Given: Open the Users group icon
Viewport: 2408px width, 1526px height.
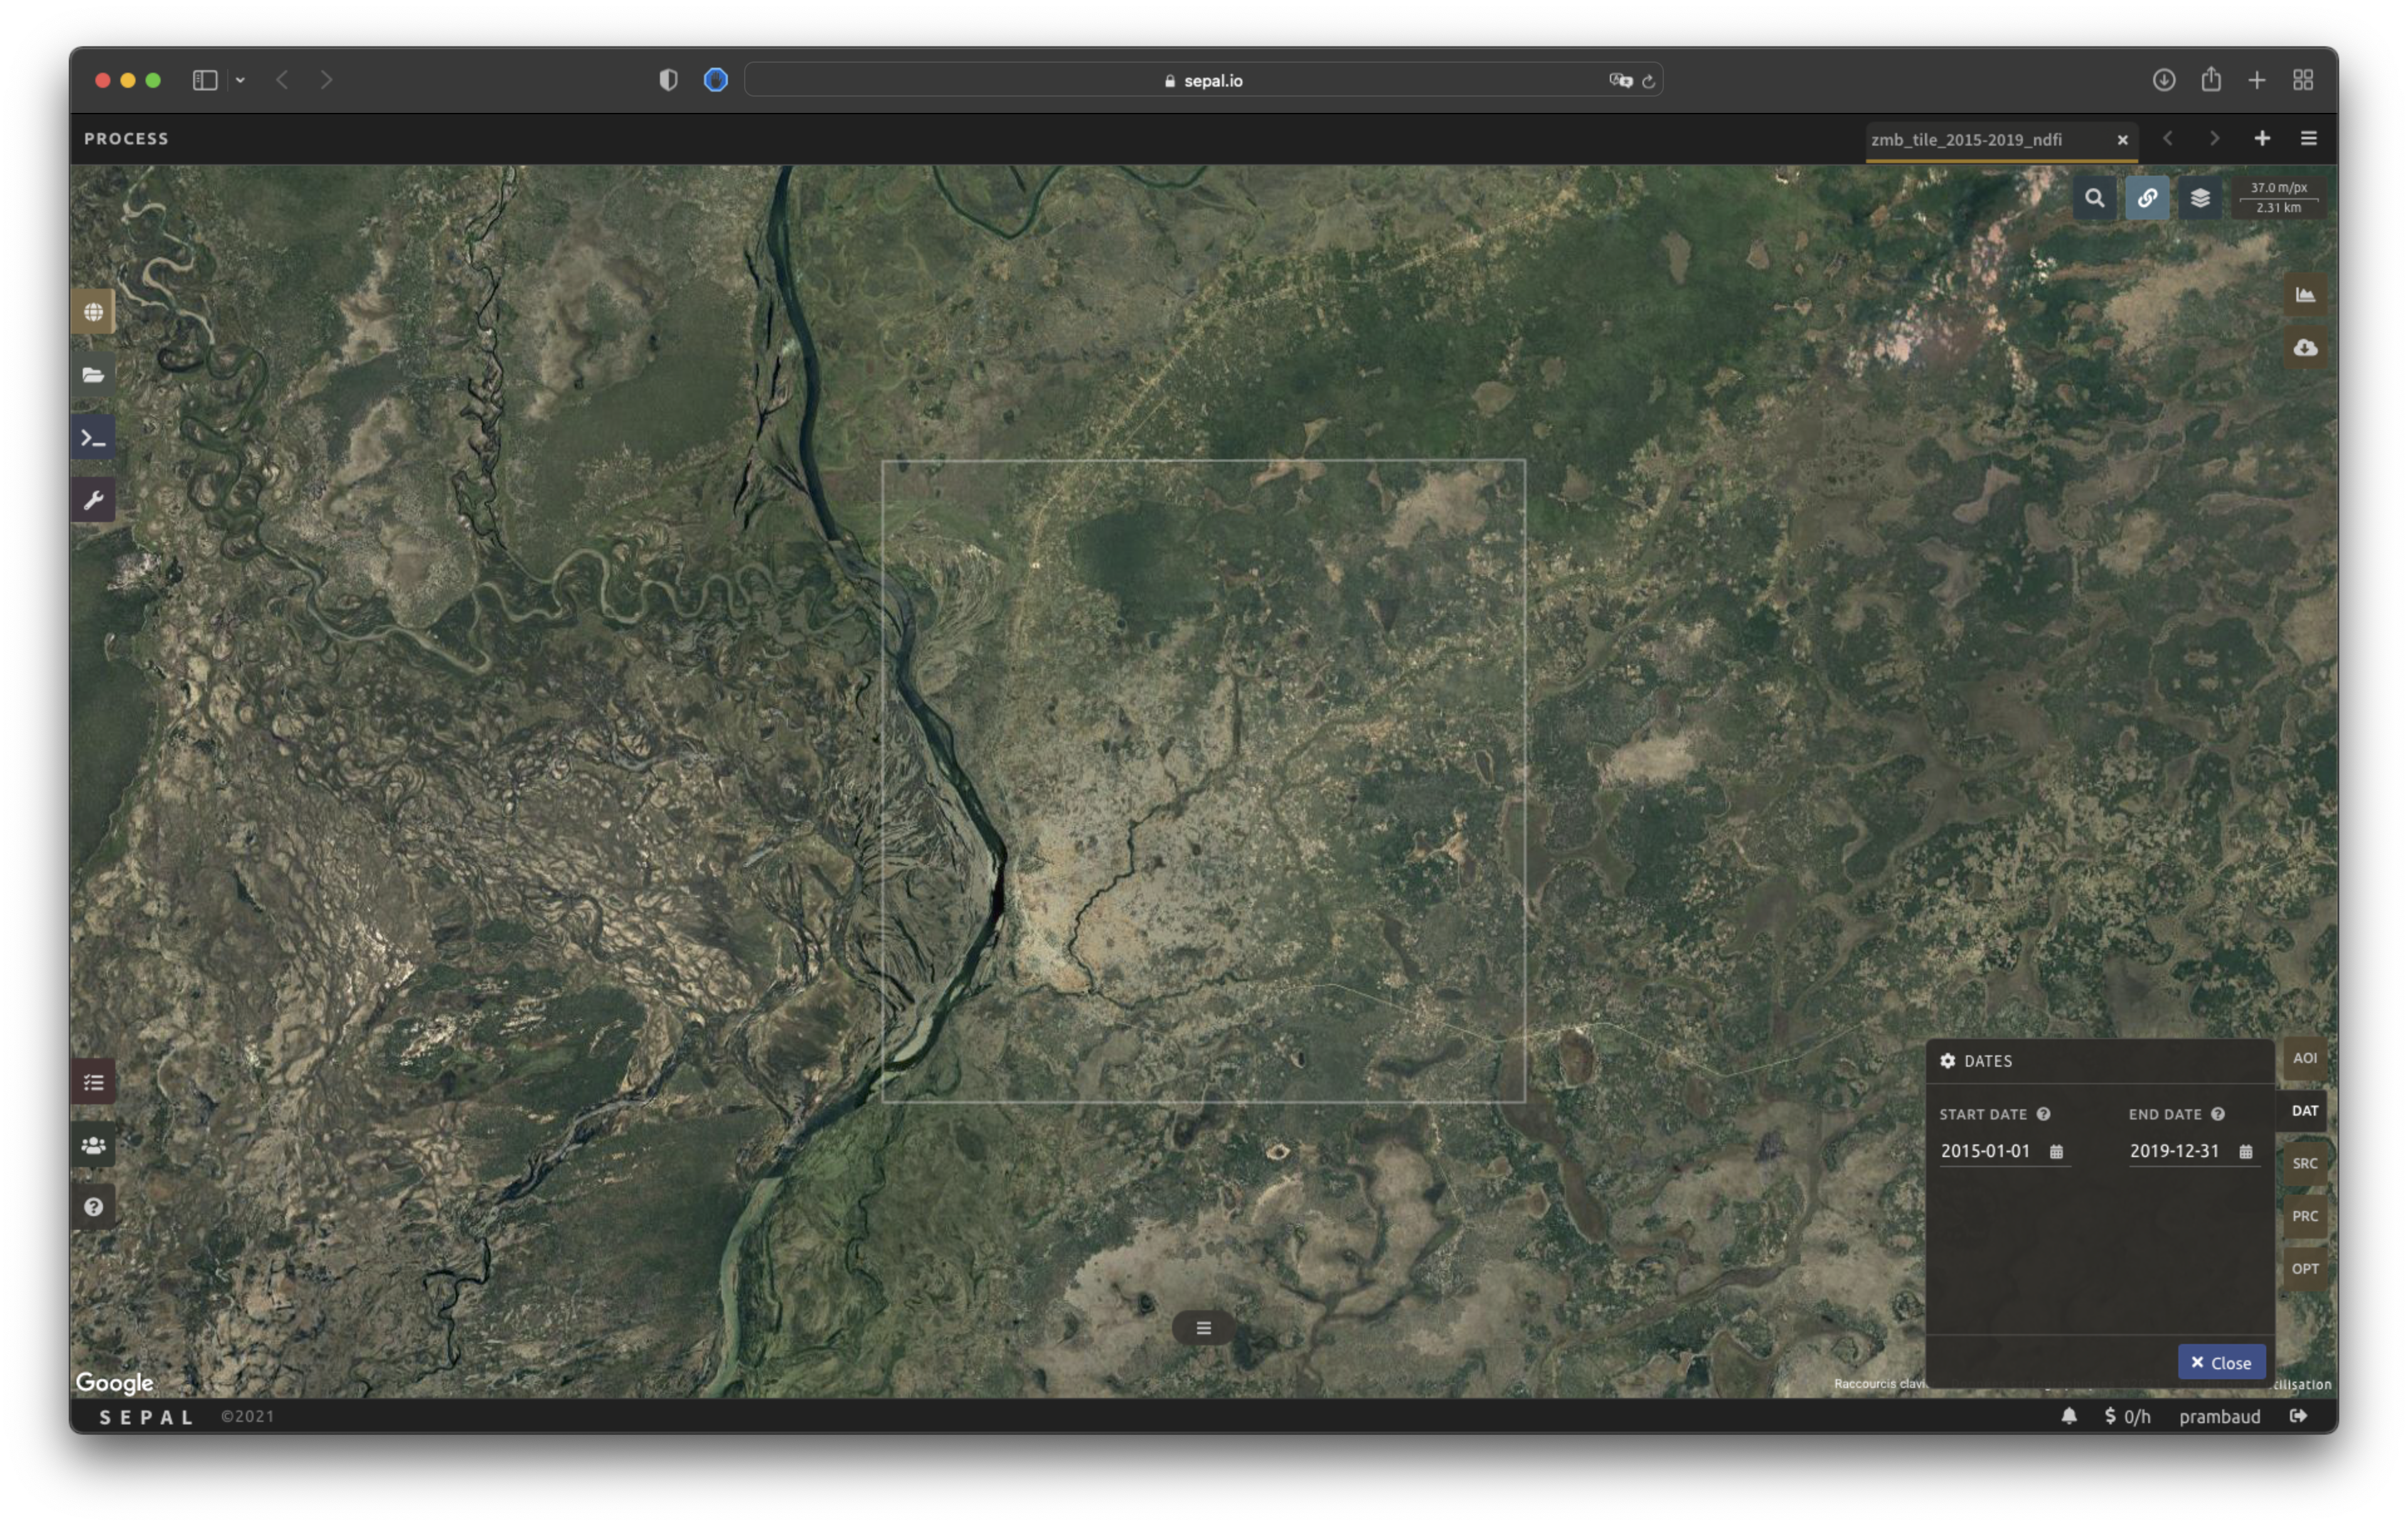Looking at the screenshot, I should tap(93, 1145).
